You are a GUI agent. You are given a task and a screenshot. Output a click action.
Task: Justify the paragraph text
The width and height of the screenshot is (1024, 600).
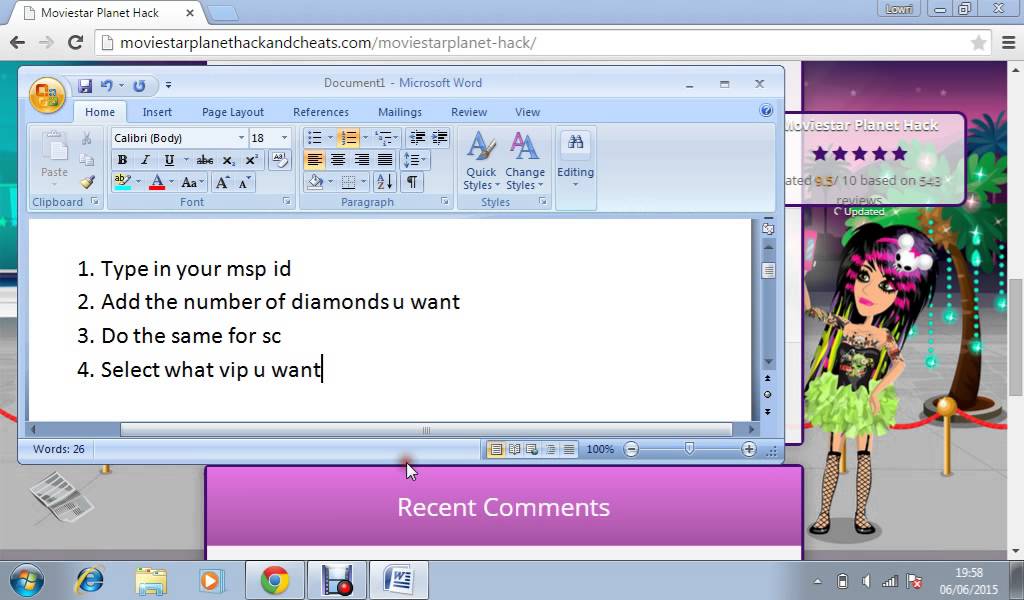pyautogui.click(x=385, y=160)
